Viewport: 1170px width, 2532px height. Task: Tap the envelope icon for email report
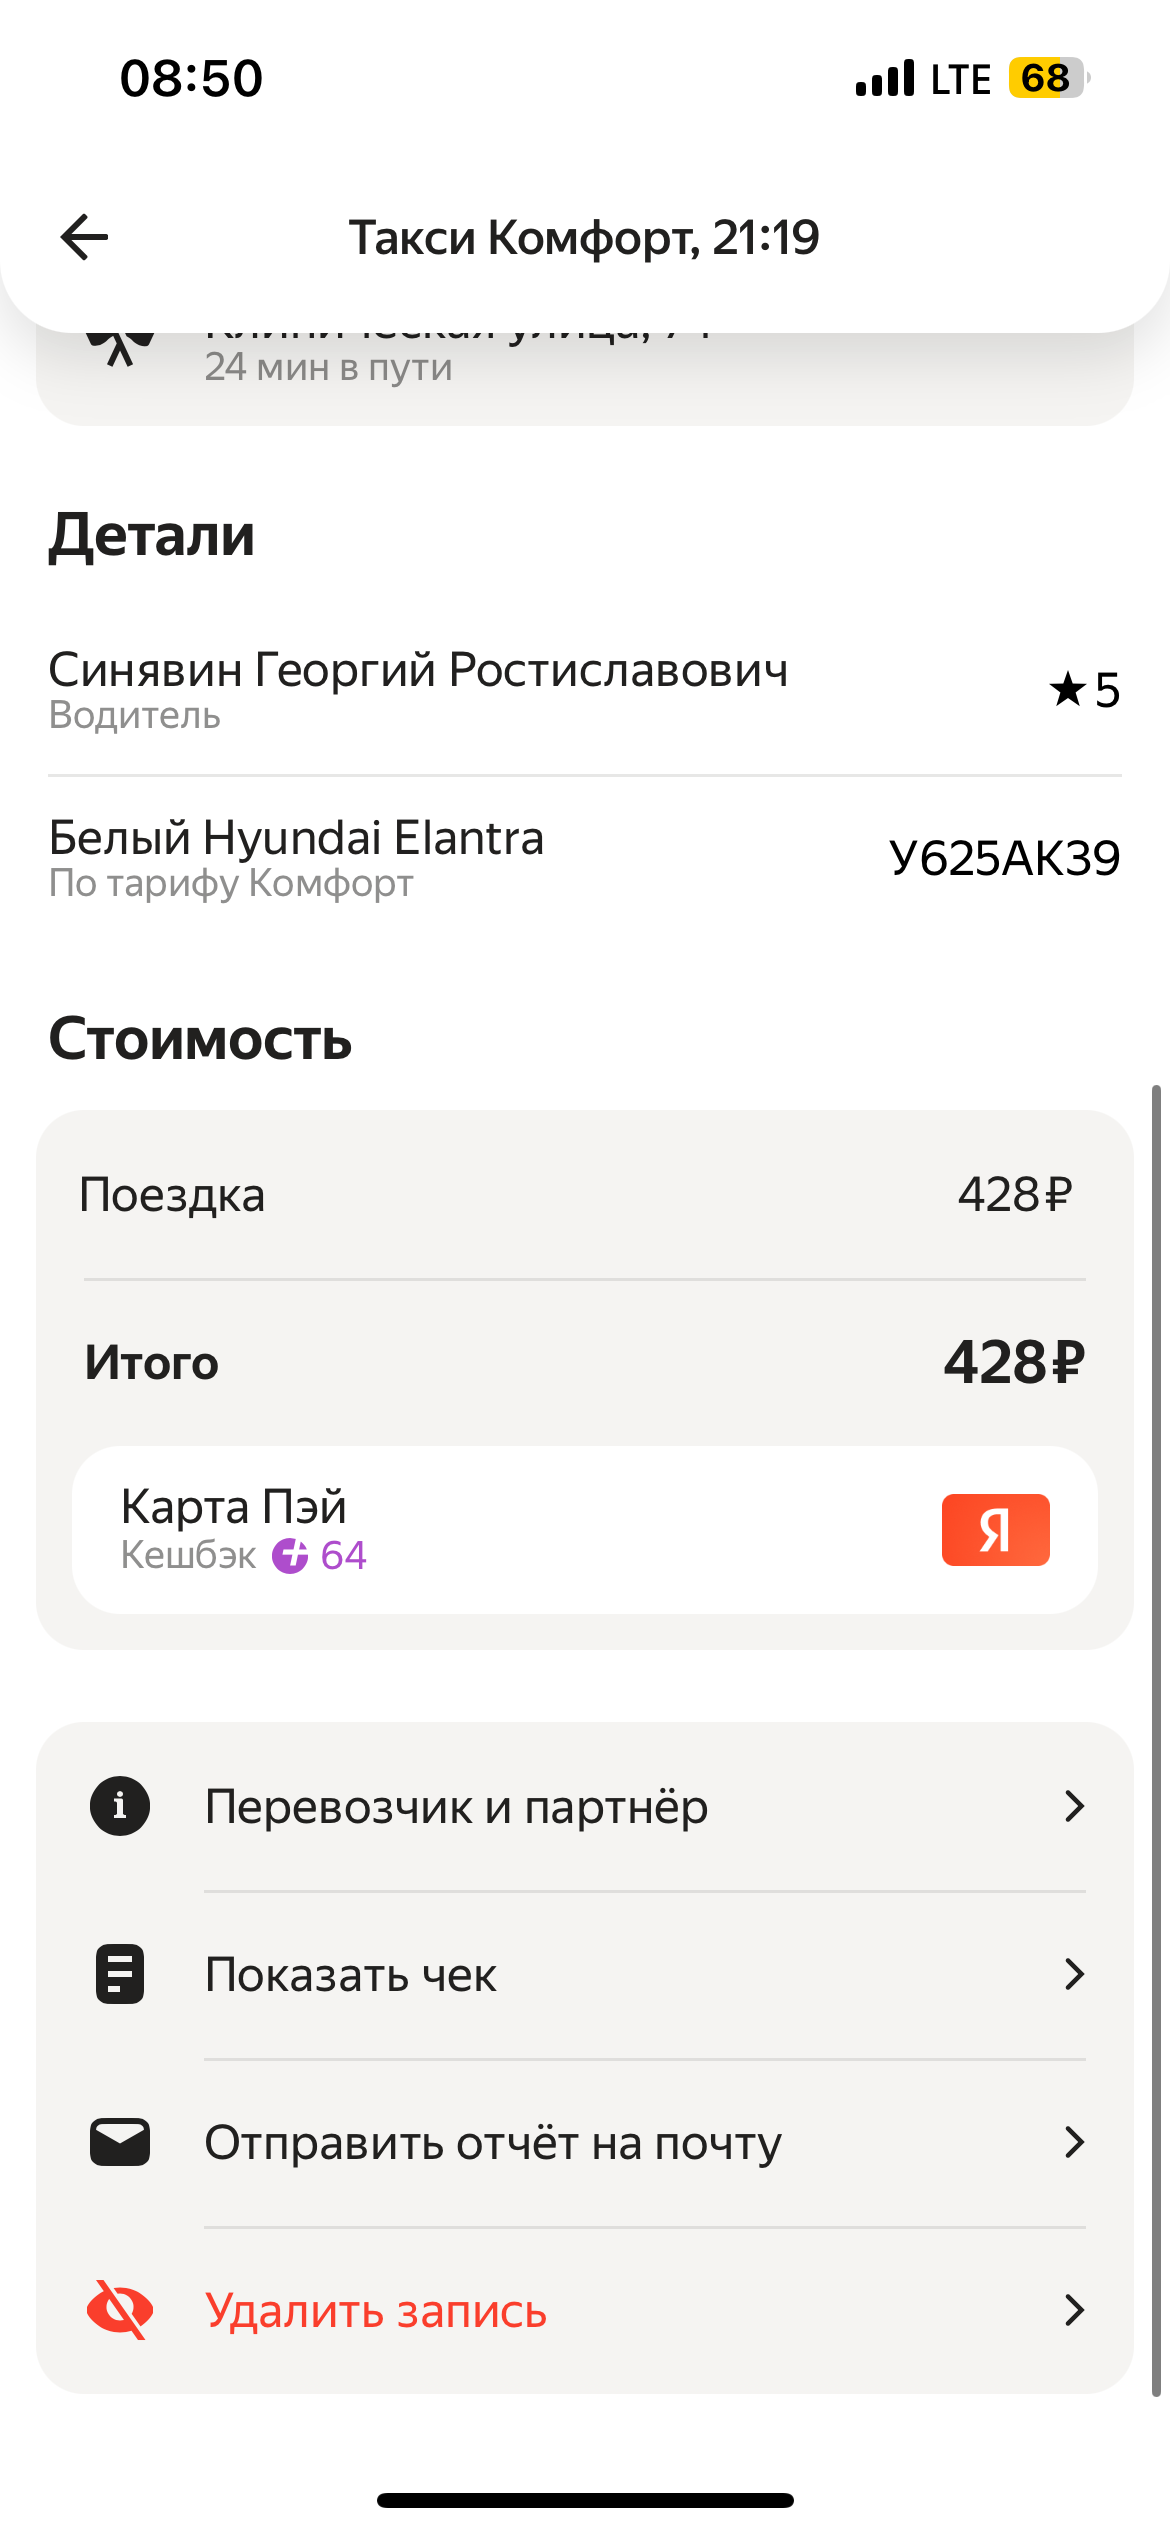click(120, 2142)
